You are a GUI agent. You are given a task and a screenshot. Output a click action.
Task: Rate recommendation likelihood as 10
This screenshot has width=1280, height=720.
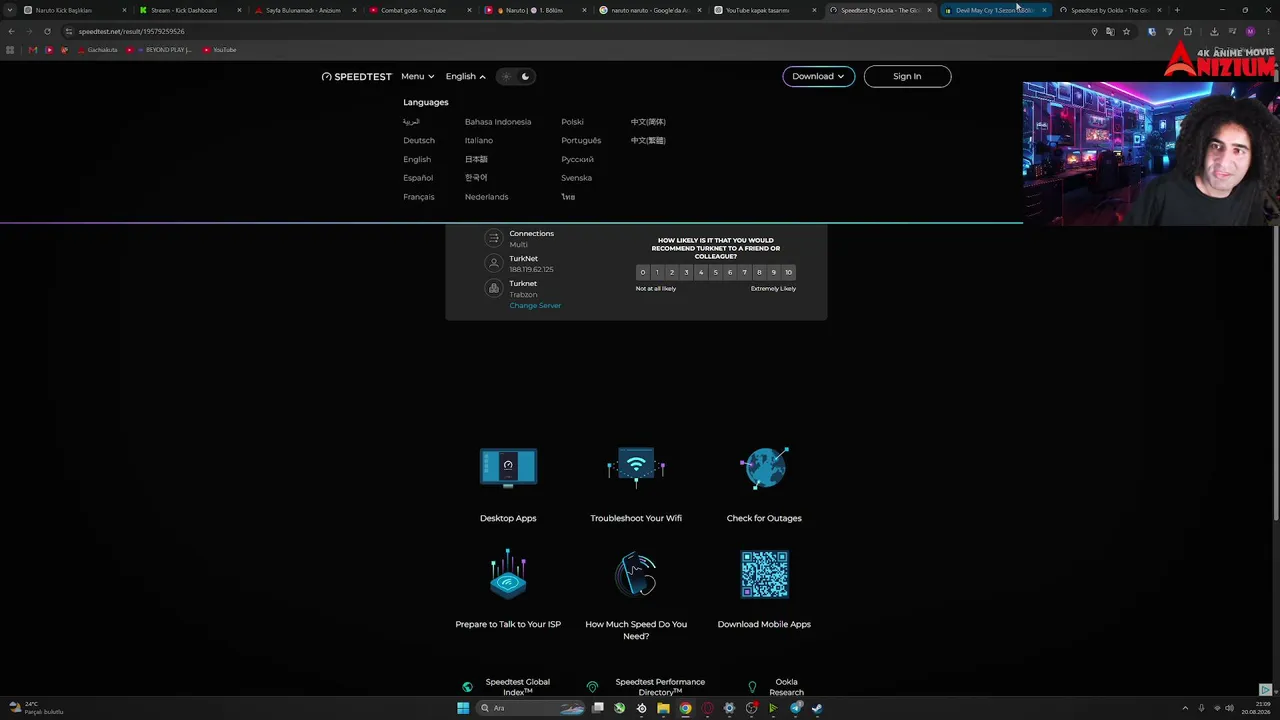point(788,272)
